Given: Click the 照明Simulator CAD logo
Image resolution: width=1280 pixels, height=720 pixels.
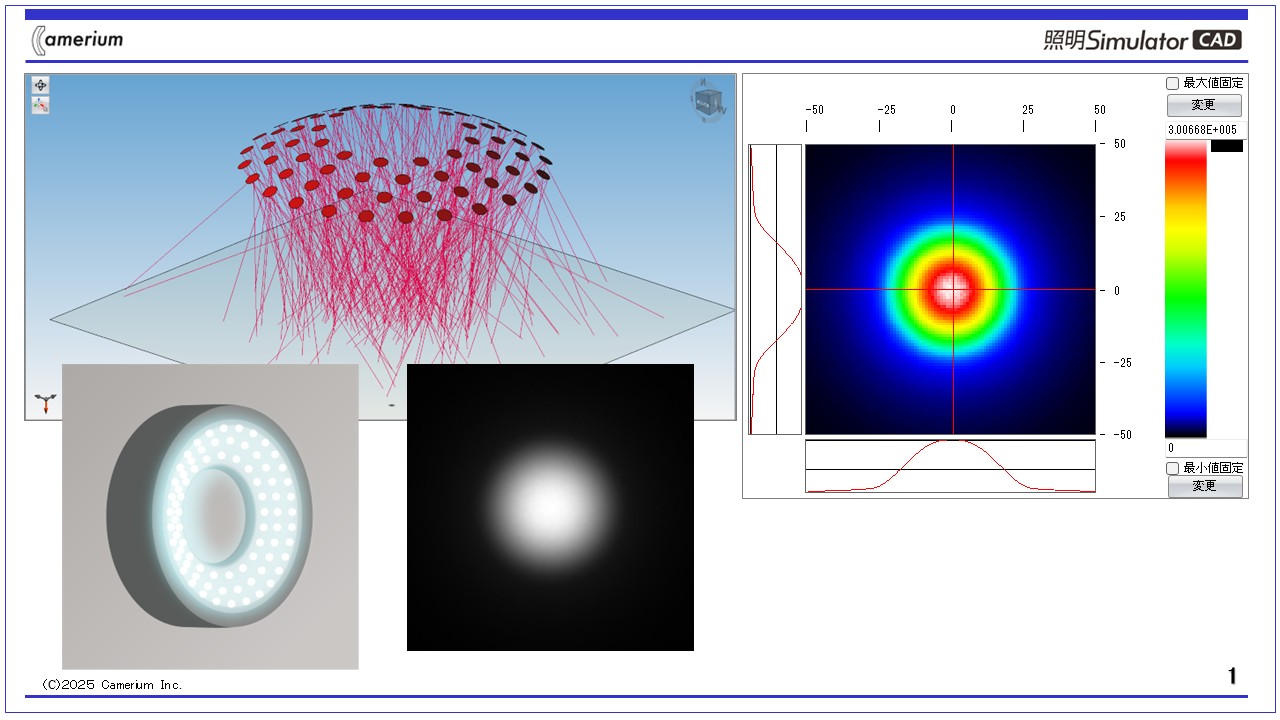Looking at the screenshot, I should 1142,40.
